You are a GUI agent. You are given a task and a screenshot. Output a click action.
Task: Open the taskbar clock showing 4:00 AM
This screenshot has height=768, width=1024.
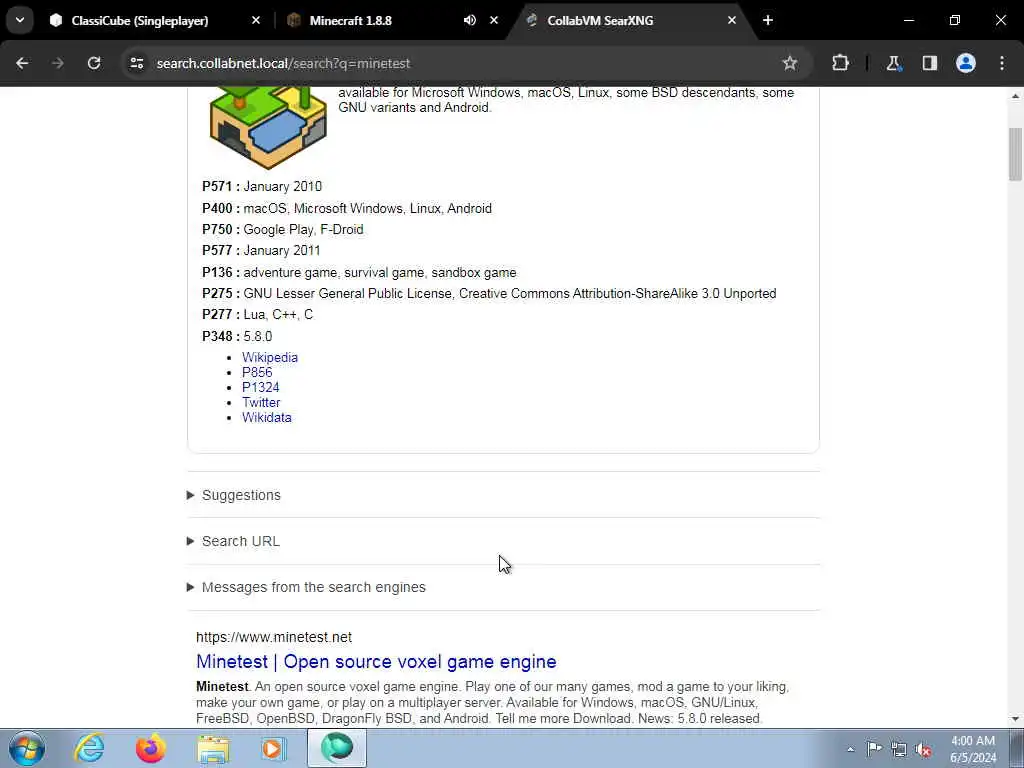tap(973, 749)
